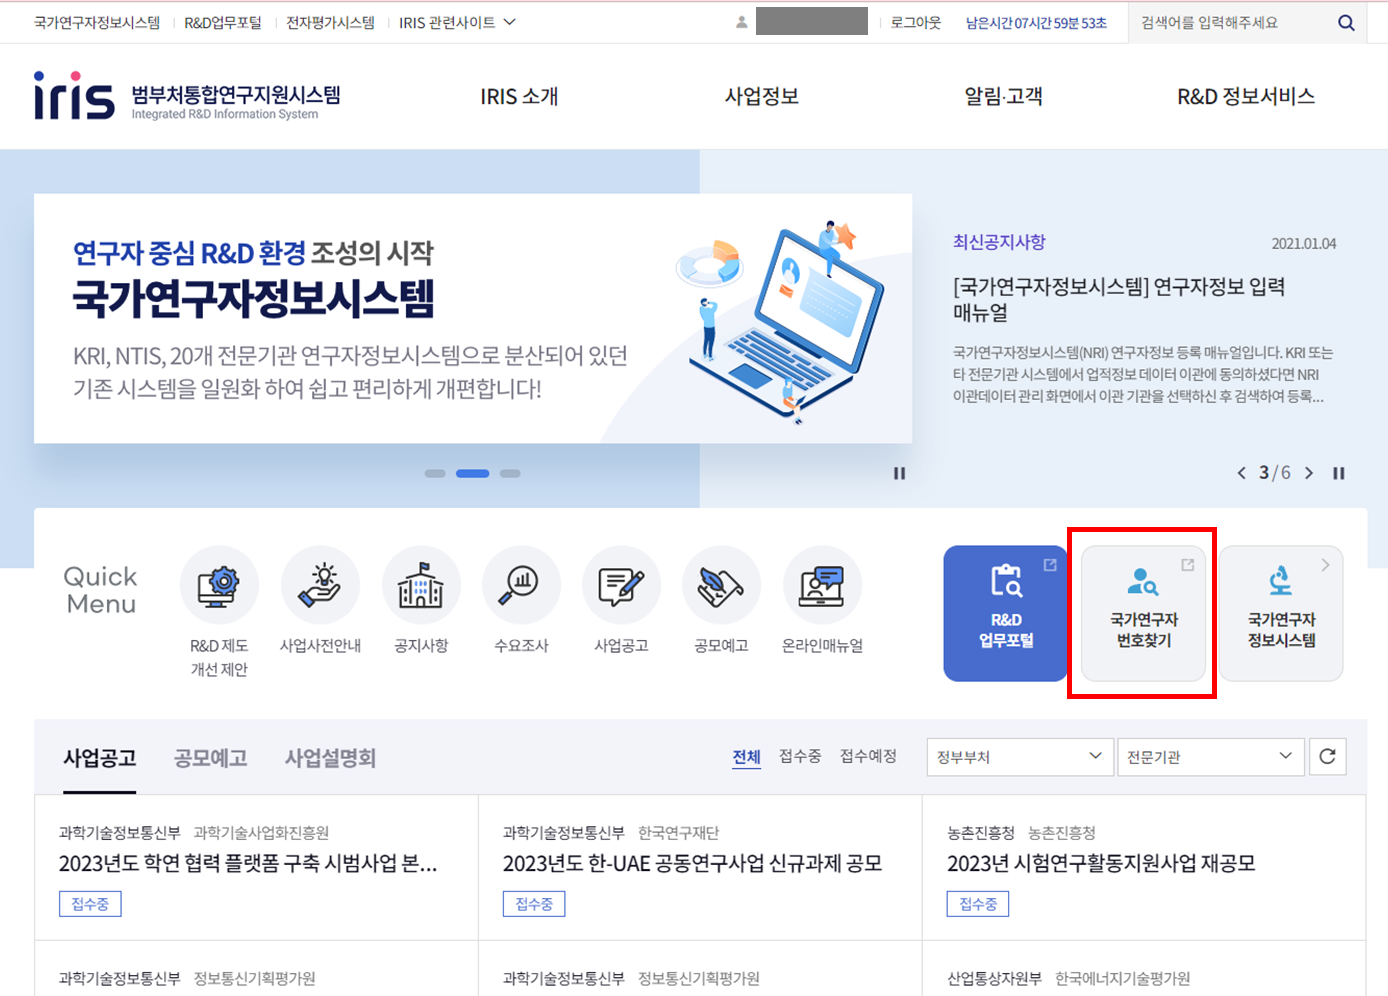Click 과학기술사업화진흥원 agency text

pos(261,832)
